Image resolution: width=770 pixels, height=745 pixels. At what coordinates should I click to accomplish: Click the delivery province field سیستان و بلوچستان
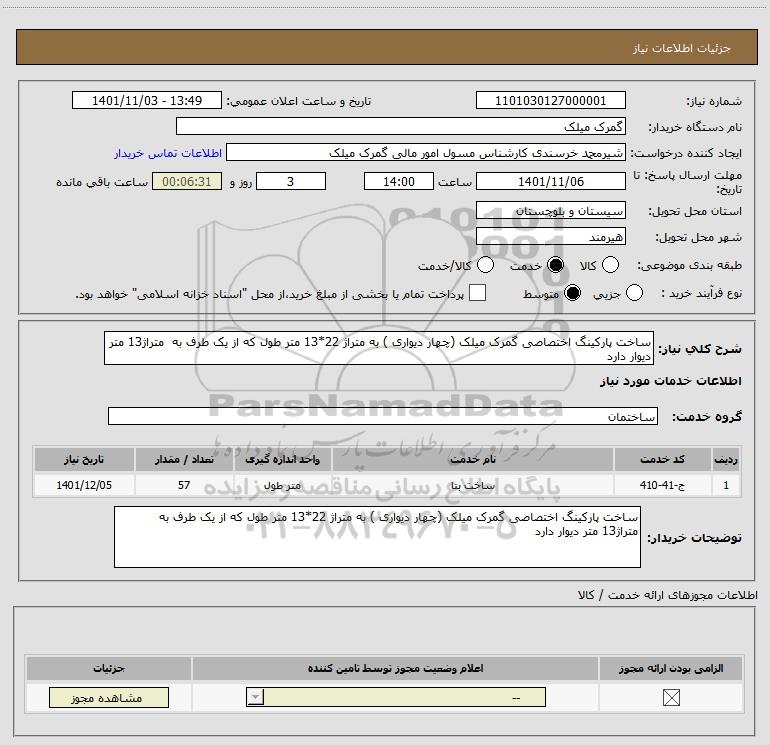coord(550,211)
